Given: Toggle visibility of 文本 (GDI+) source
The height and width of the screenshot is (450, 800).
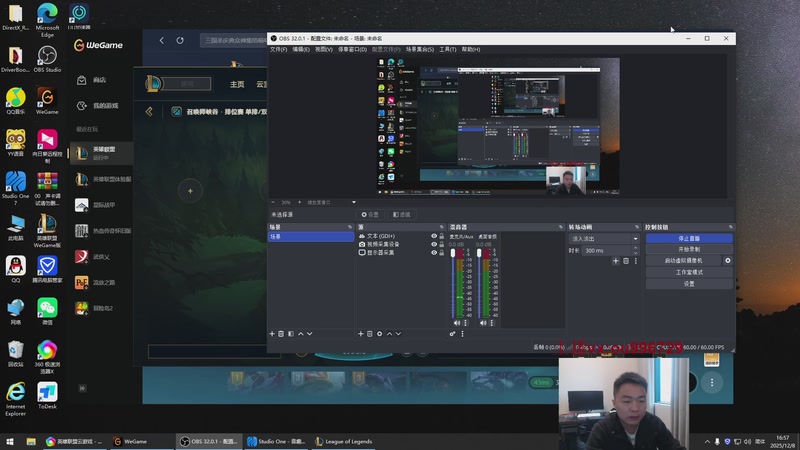Looking at the screenshot, I should [x=434, y=236].
